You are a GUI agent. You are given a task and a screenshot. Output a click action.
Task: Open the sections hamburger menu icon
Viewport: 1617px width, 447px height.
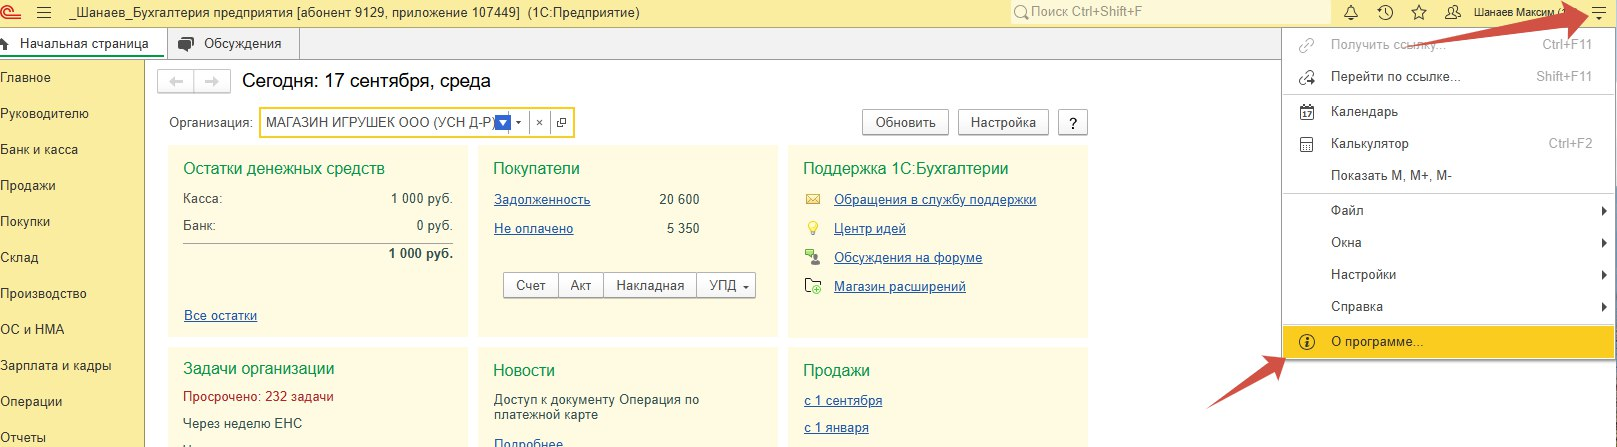[x=44, y=13]
